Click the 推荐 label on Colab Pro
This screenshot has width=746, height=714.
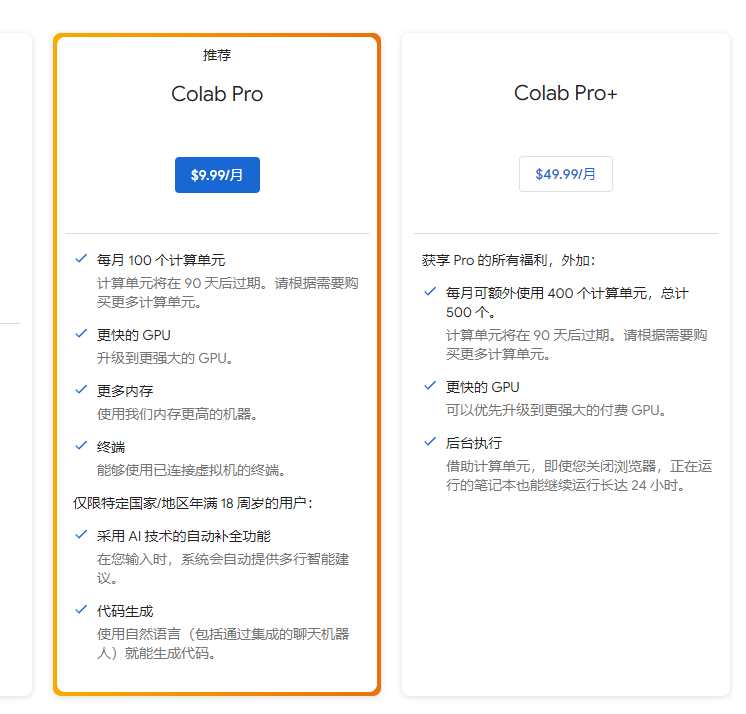click(217, 55)
